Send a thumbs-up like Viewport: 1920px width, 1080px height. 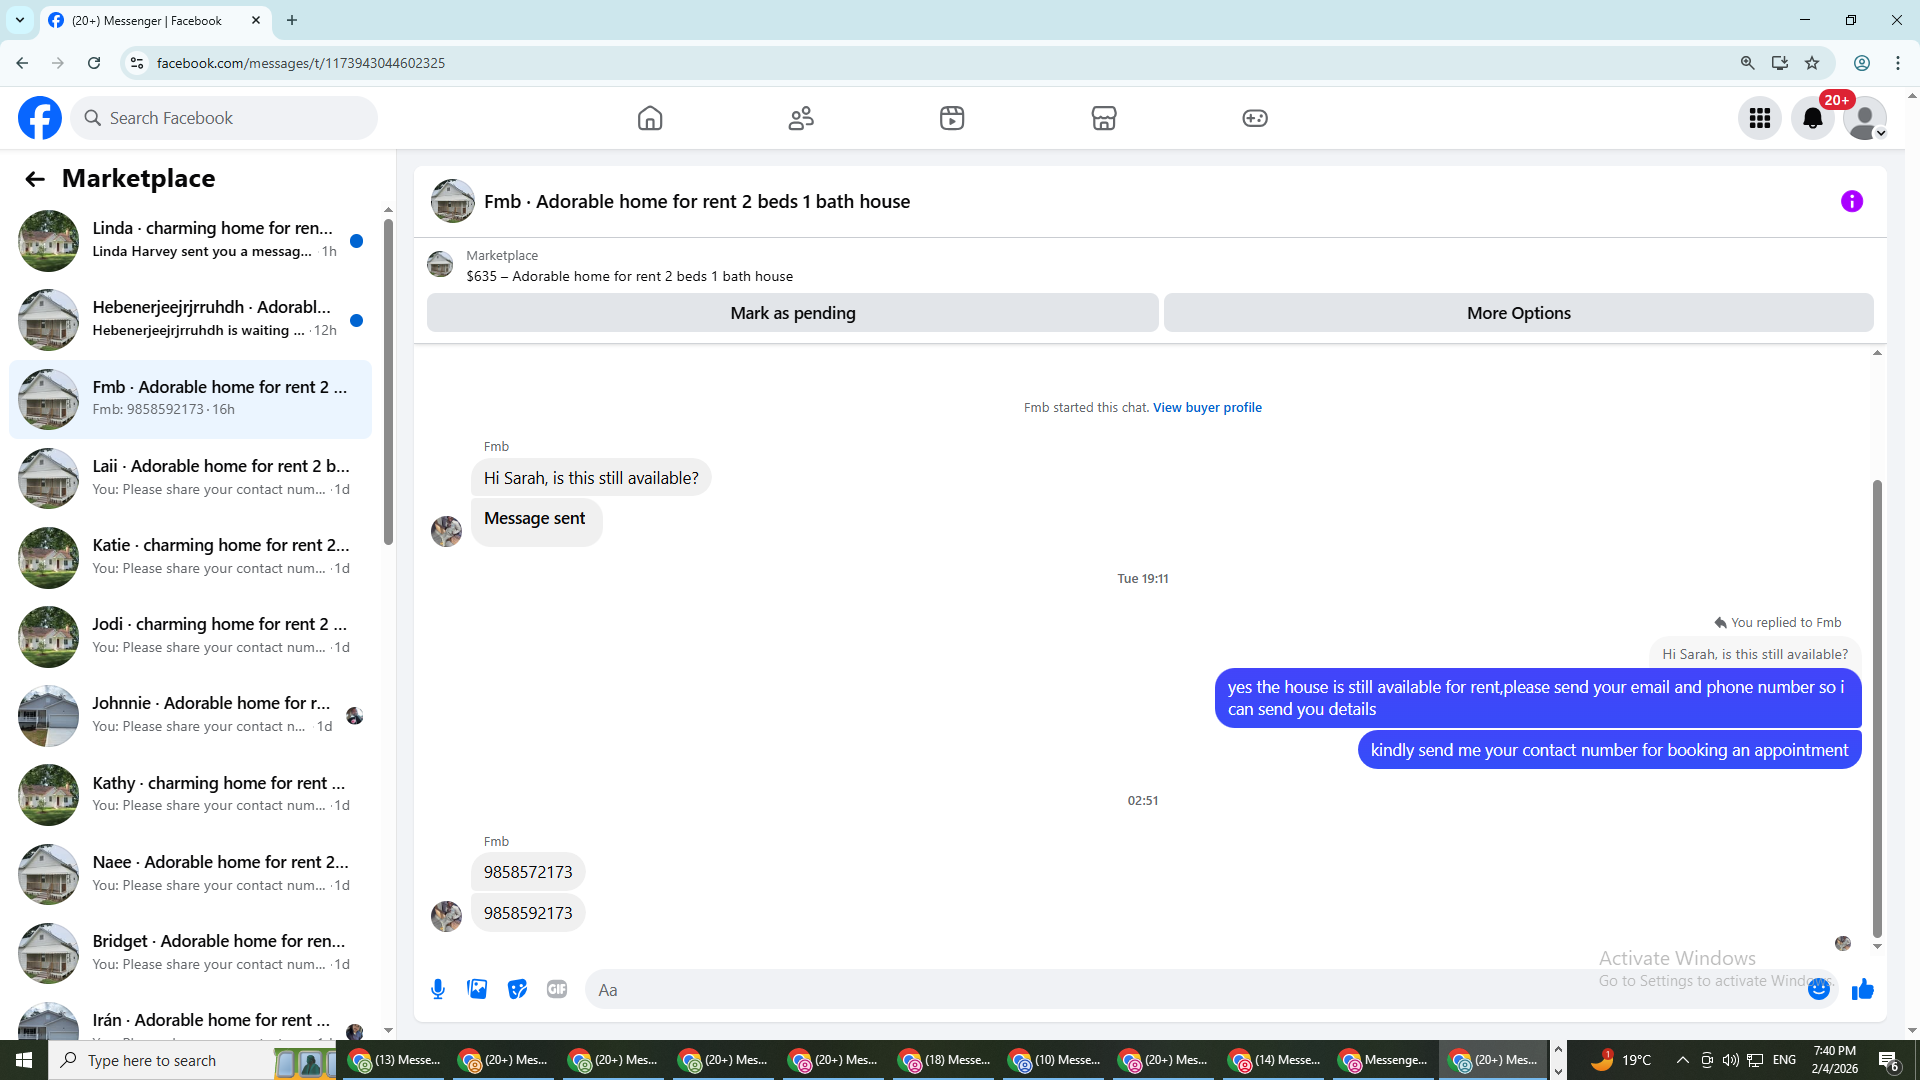tap(1862, 989)
